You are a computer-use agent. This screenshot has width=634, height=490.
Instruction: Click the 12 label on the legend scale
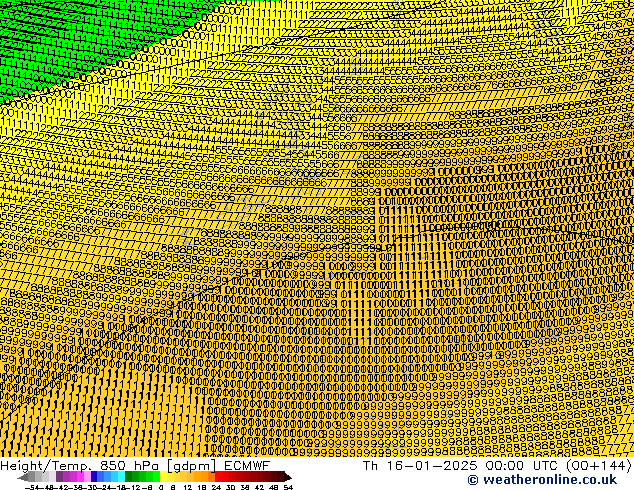point(188,487)
